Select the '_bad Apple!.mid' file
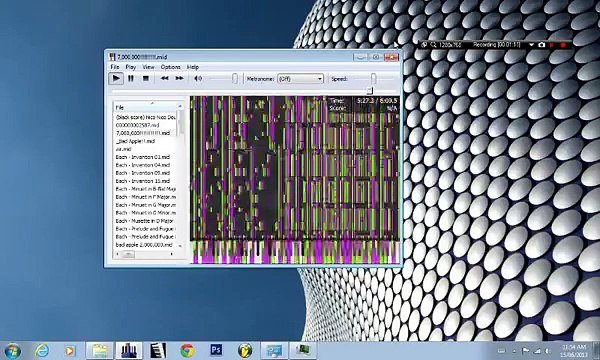The height and width of the screenshot is (360, 600). tap(135, 141)
